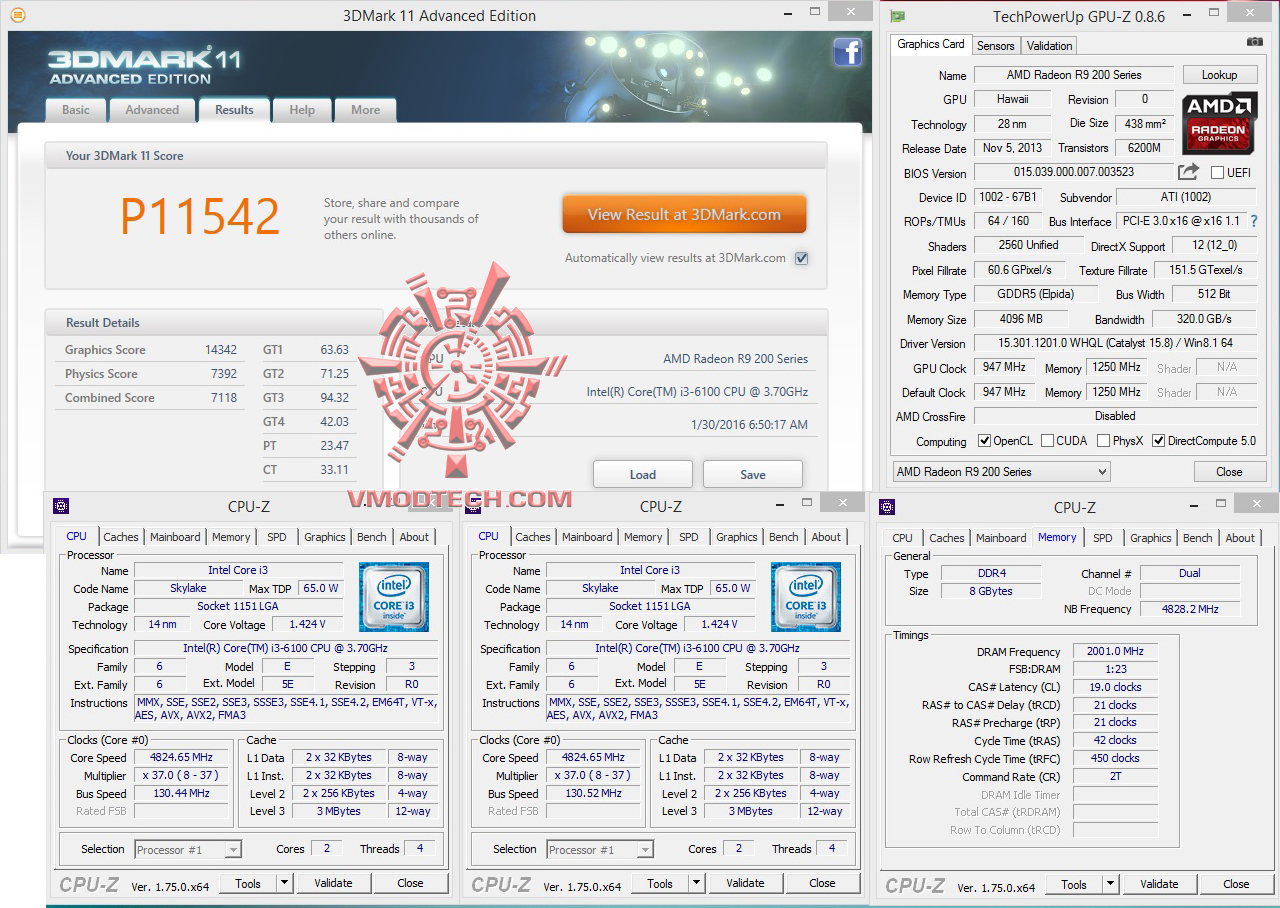
Task: Switch to the Basic tab in 3DMark 11
Action: pyautogui.click(x=76, y=110)
